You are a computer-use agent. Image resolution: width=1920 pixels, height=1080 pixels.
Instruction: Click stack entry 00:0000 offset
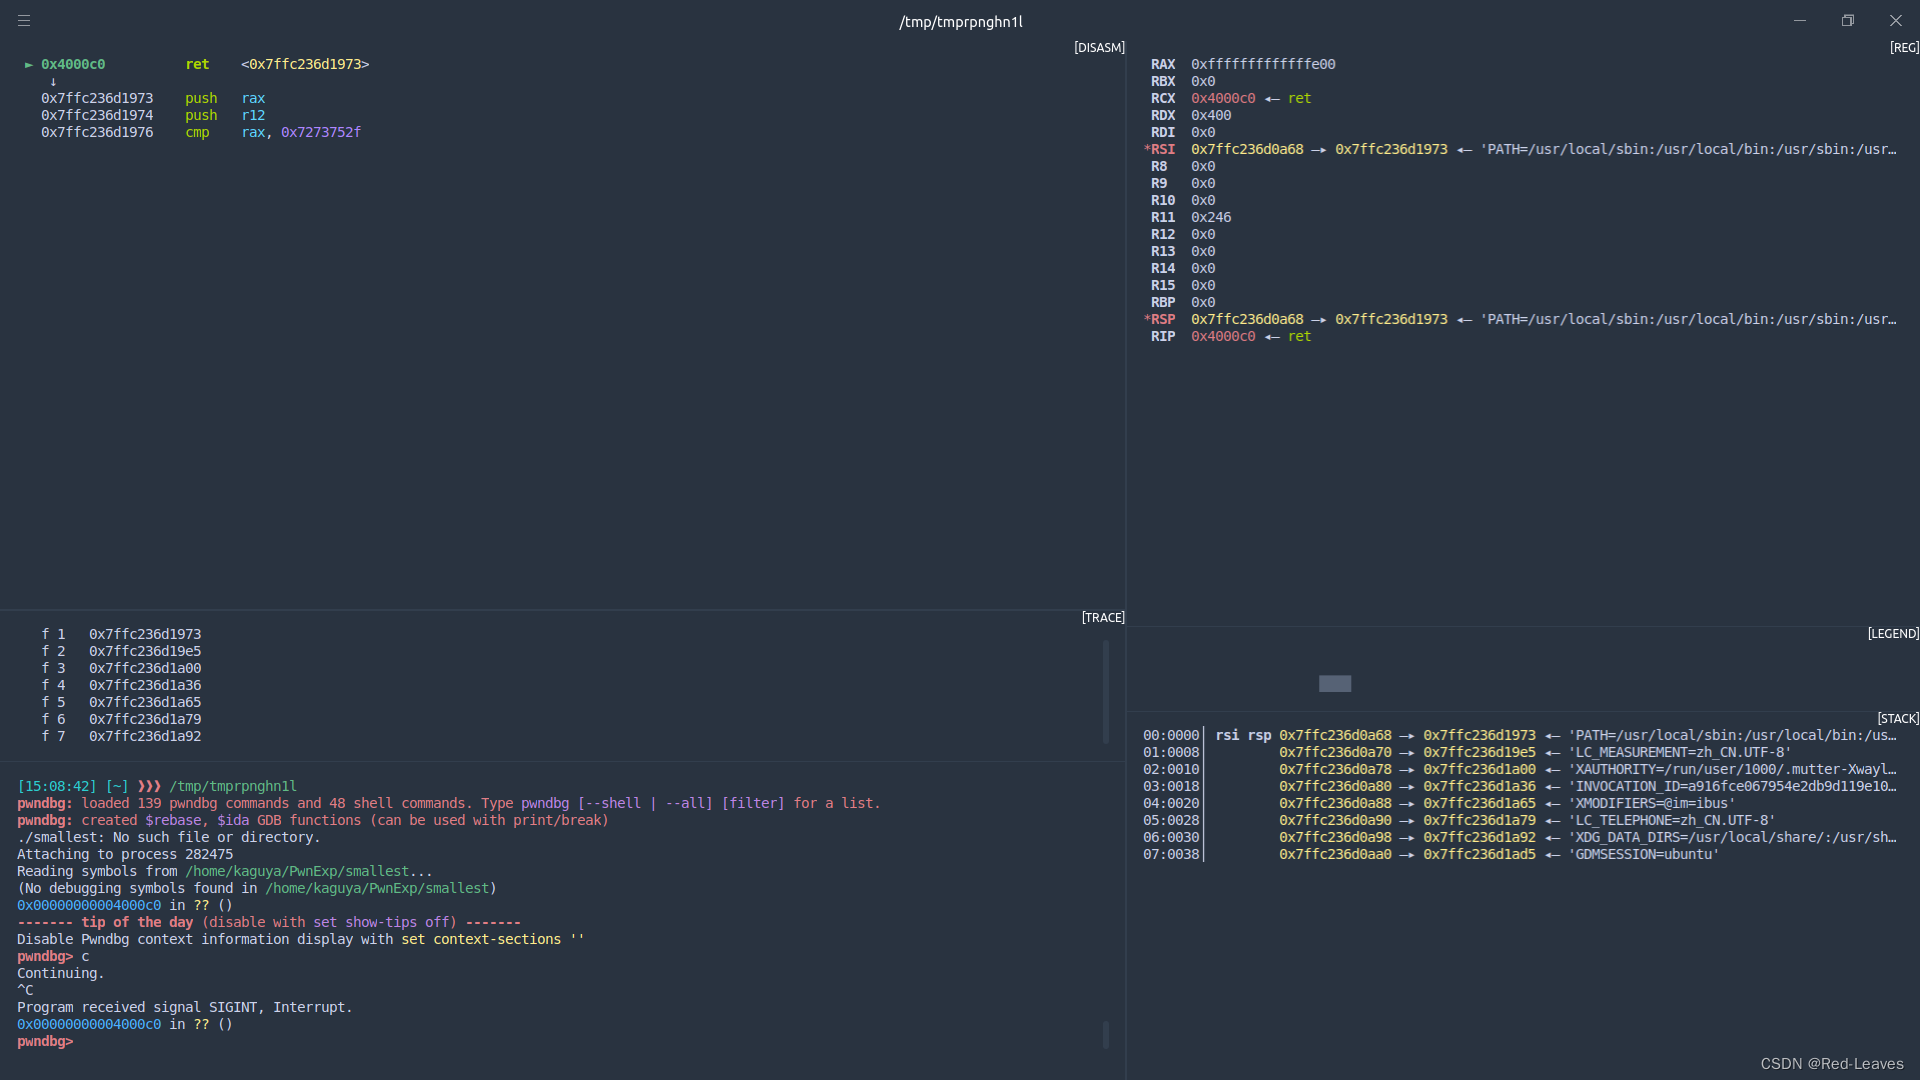[x=1171, y=735]
